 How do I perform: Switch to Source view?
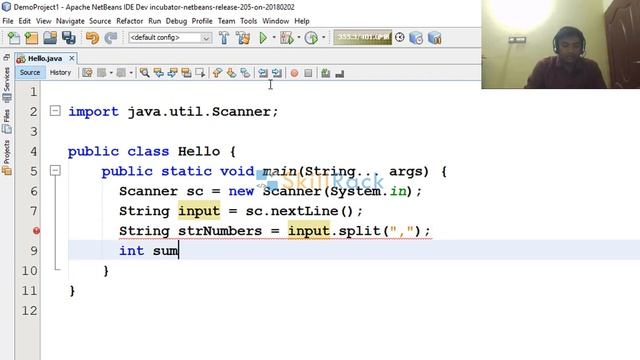(x=30, y=73)
